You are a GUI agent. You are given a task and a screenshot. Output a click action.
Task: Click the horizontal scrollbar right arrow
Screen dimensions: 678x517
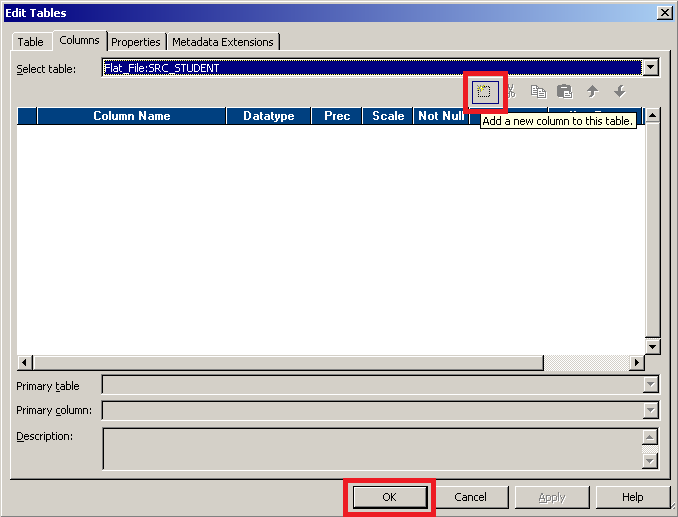[x=636, y=362]
